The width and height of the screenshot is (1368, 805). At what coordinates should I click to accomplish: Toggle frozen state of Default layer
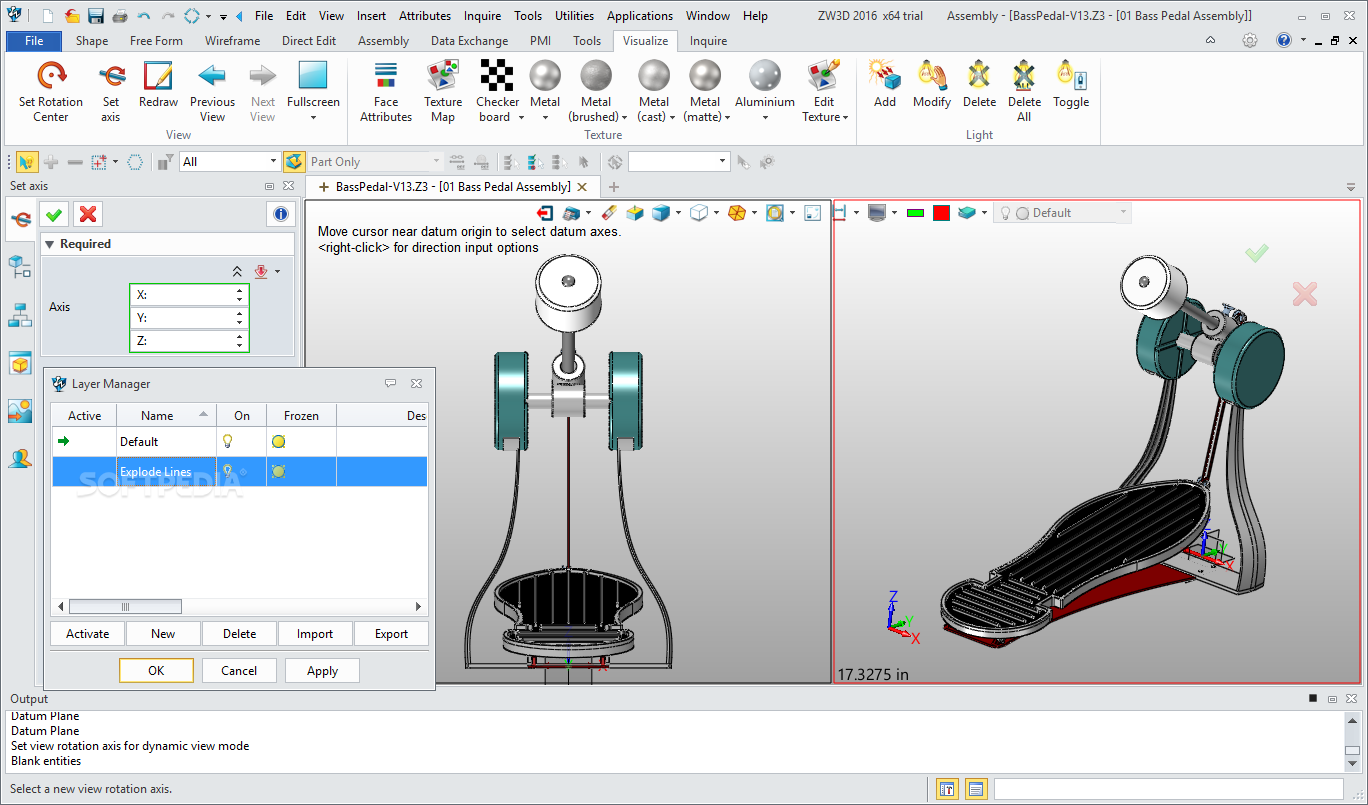[x=278, y=441]
